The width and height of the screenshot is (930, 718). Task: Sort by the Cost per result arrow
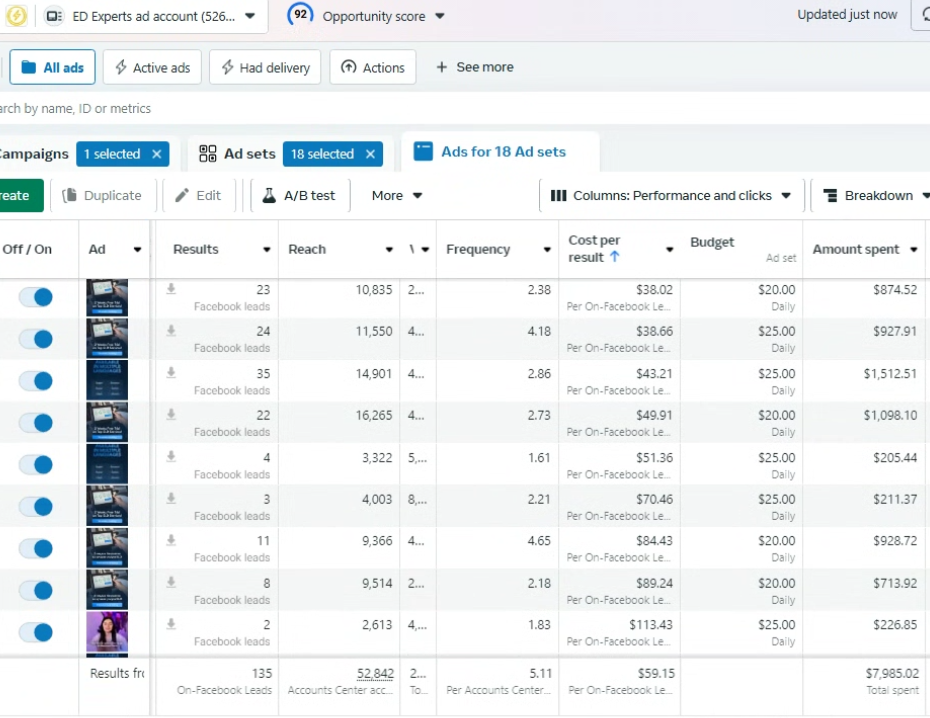(x=614, y=257)
